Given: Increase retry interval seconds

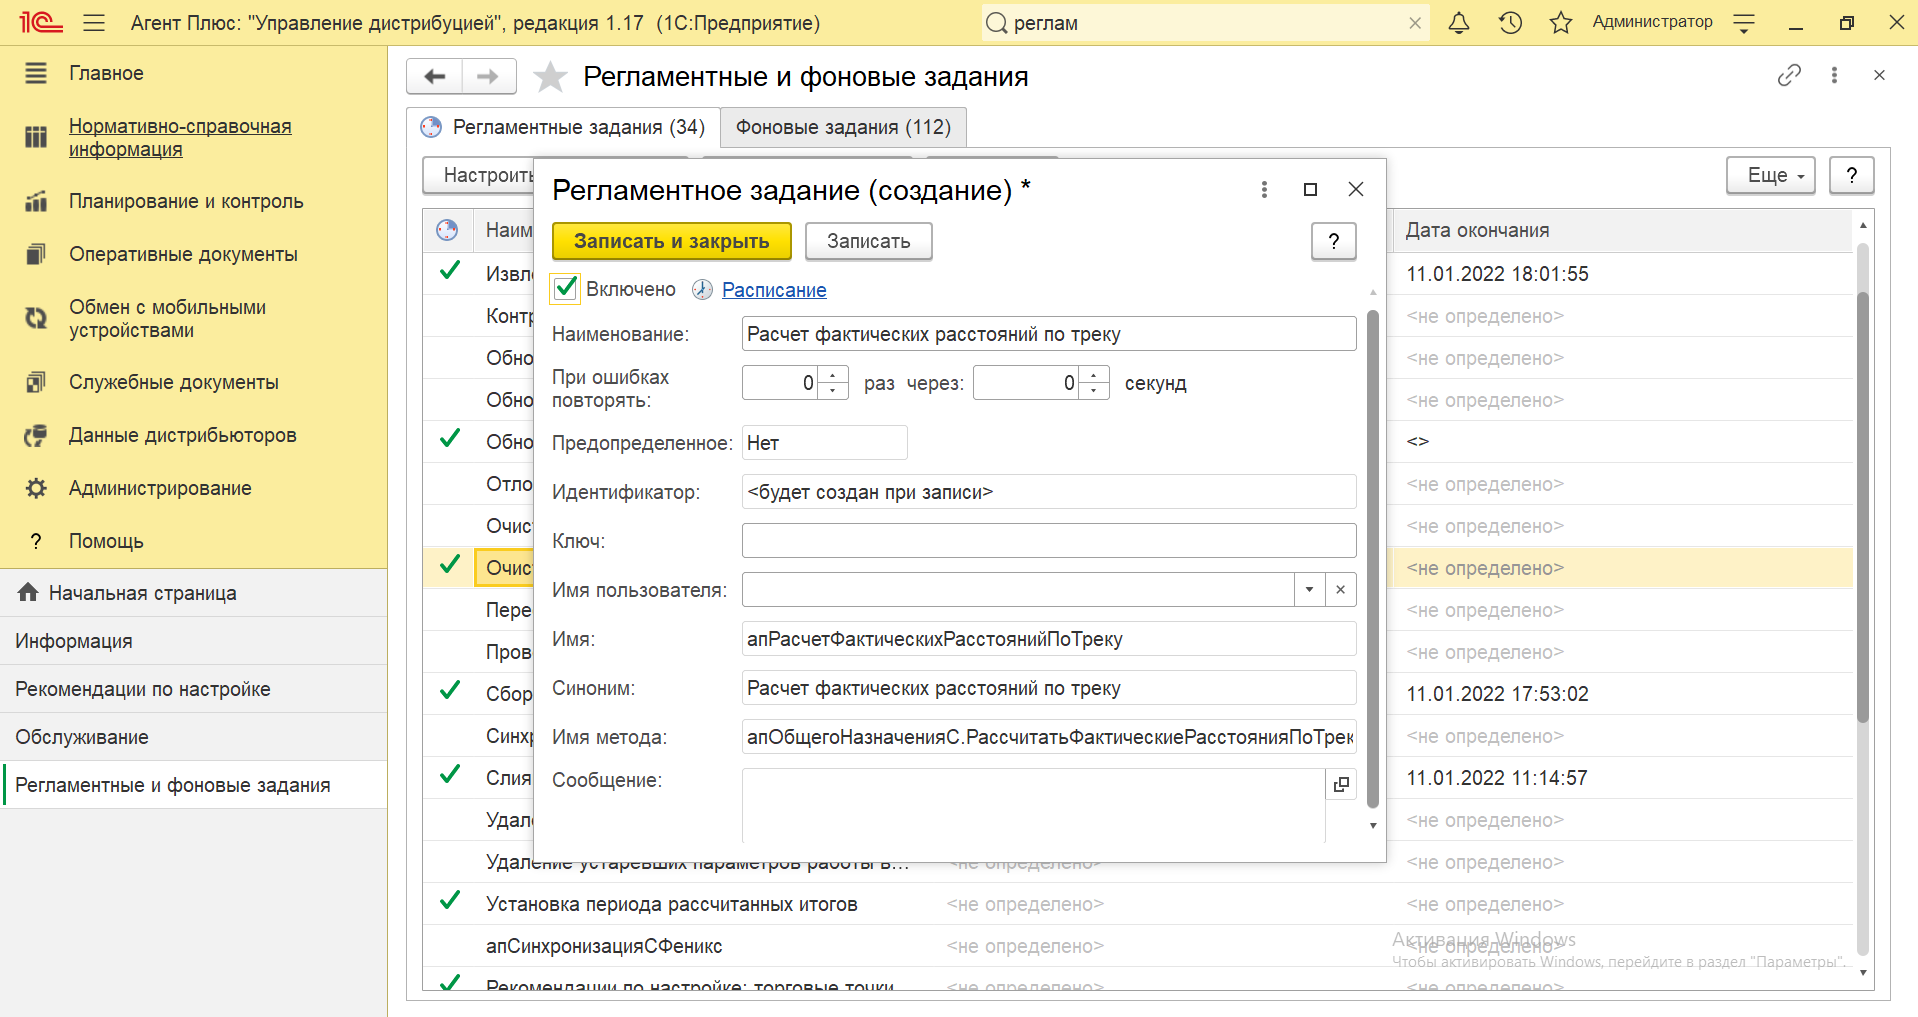Looking at the screenshot, I should 1094,375.
